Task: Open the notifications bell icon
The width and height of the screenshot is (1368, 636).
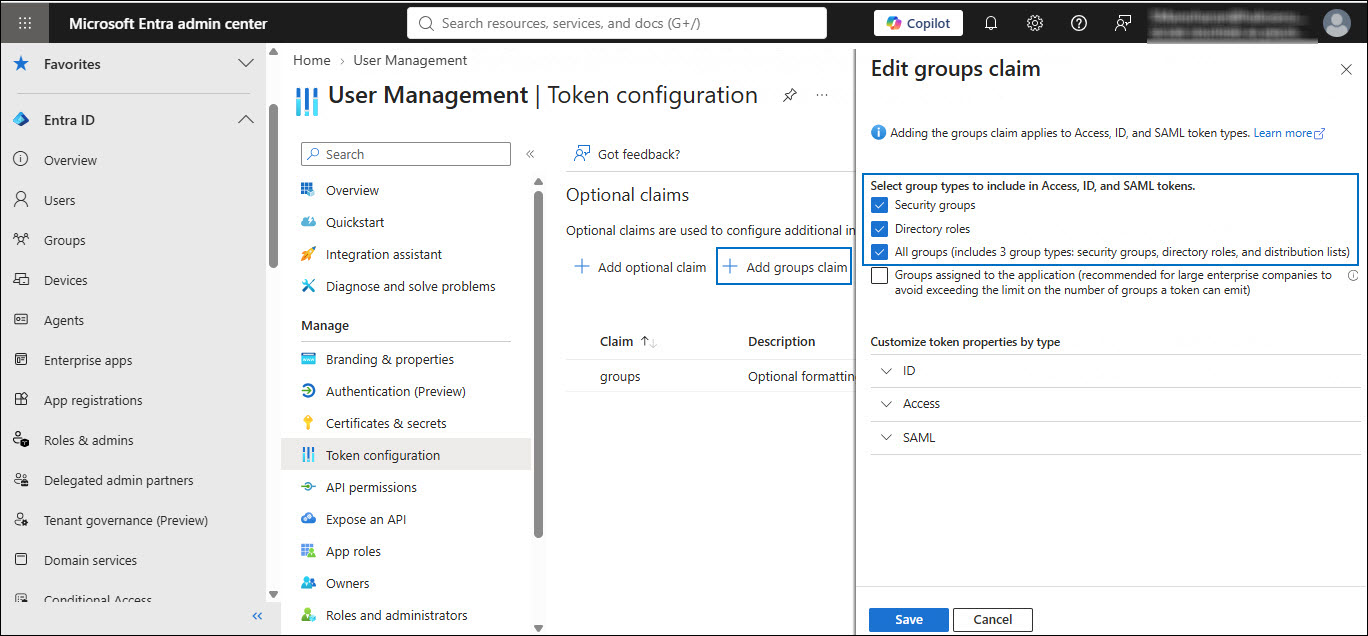Action: point(991,23)
